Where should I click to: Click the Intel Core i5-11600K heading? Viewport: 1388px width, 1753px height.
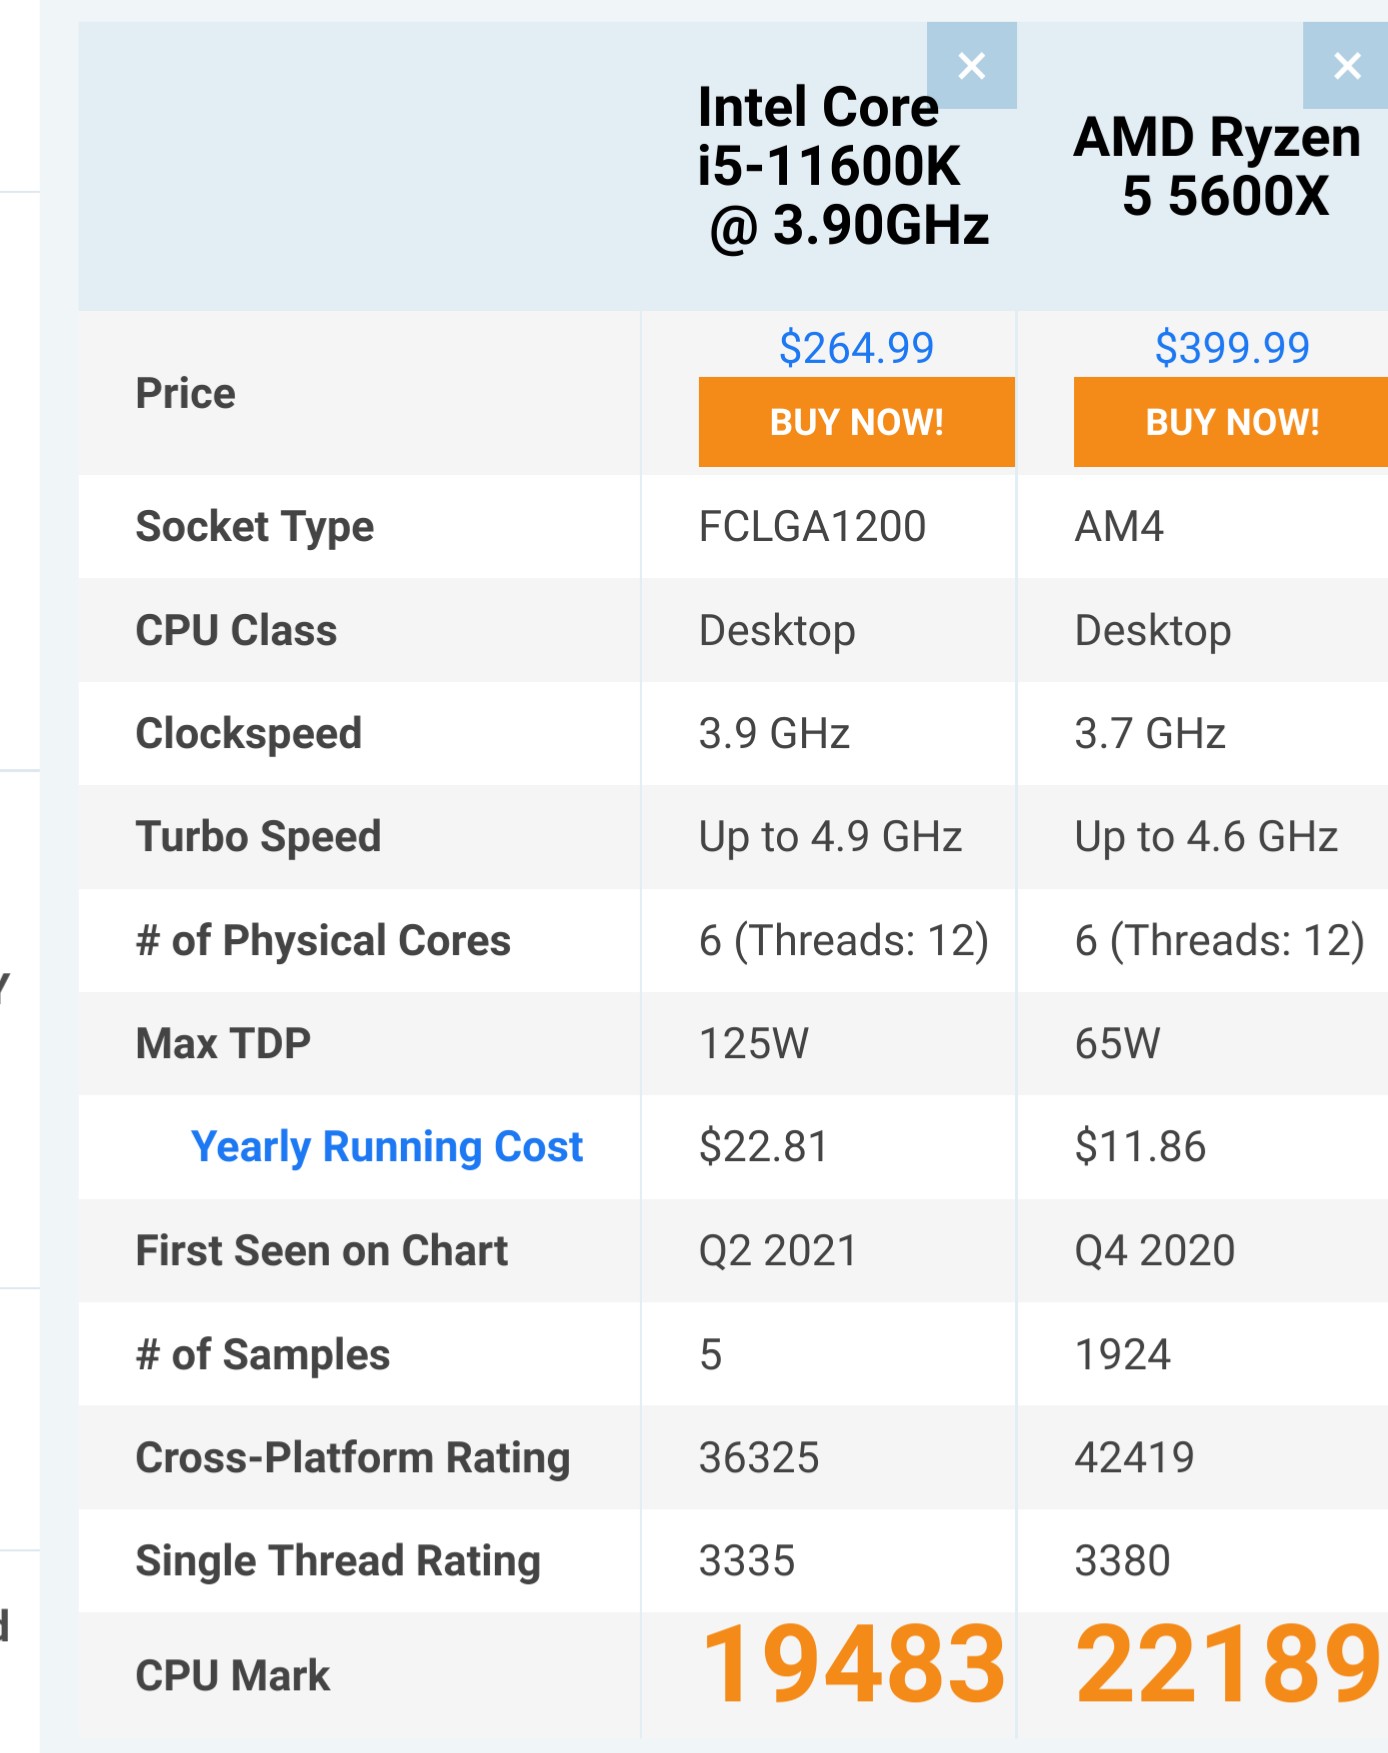click(x=843, y=166)
